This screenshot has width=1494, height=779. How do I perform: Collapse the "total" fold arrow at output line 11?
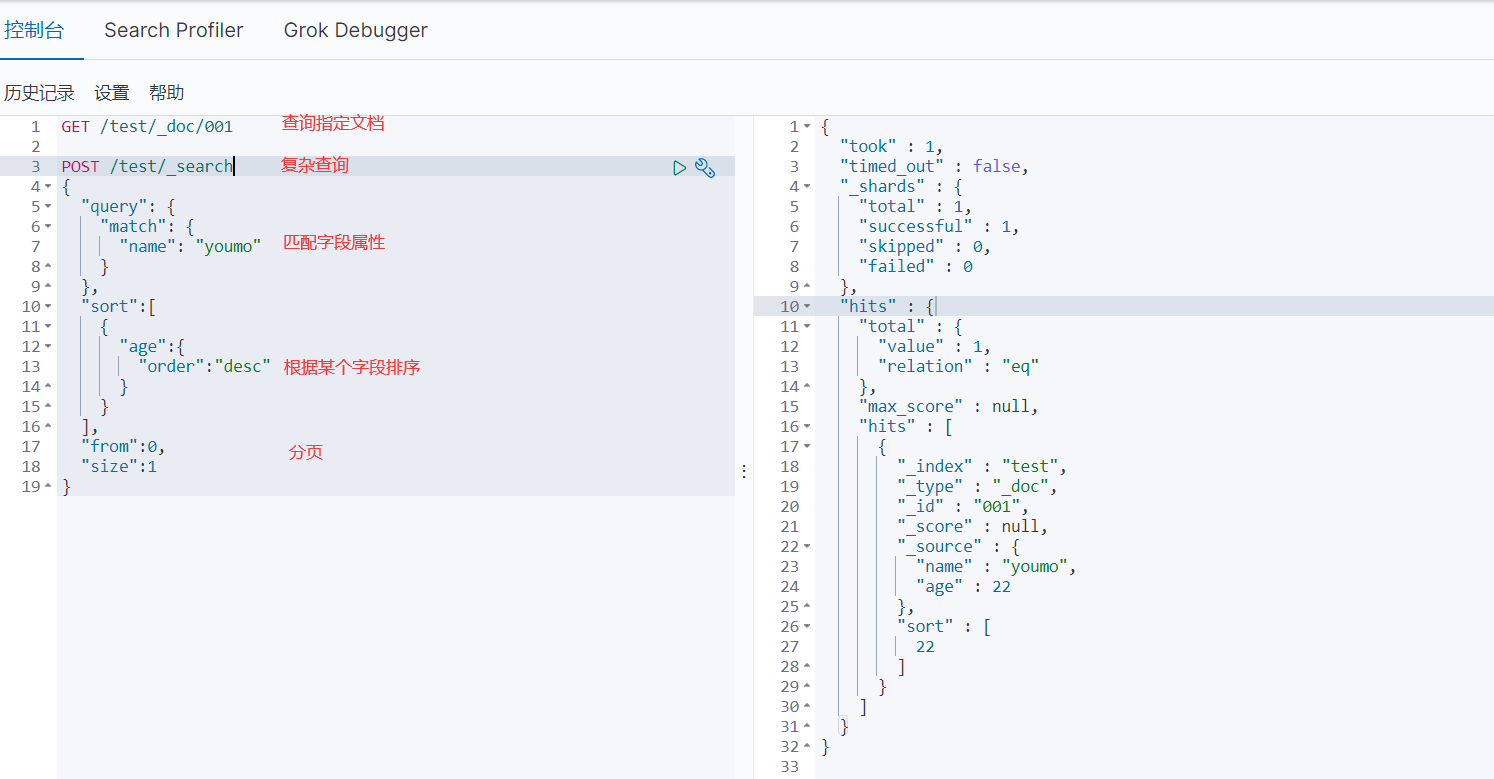click(807, 327)
